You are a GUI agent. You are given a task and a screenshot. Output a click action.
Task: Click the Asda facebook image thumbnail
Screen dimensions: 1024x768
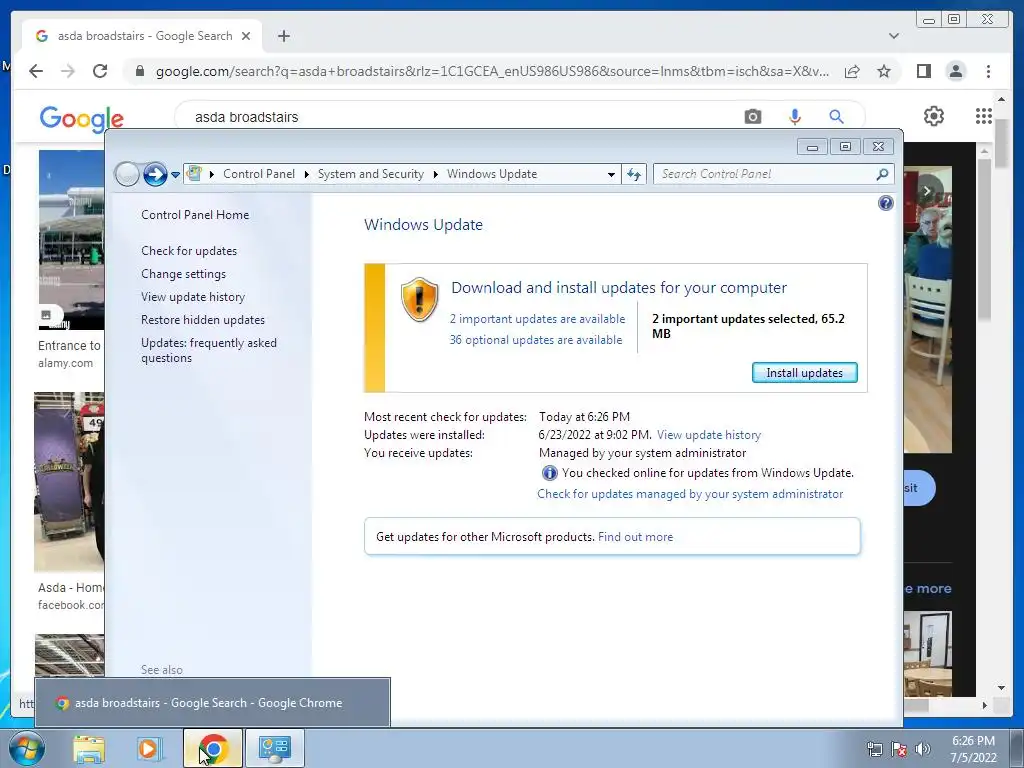click(69, 482)
